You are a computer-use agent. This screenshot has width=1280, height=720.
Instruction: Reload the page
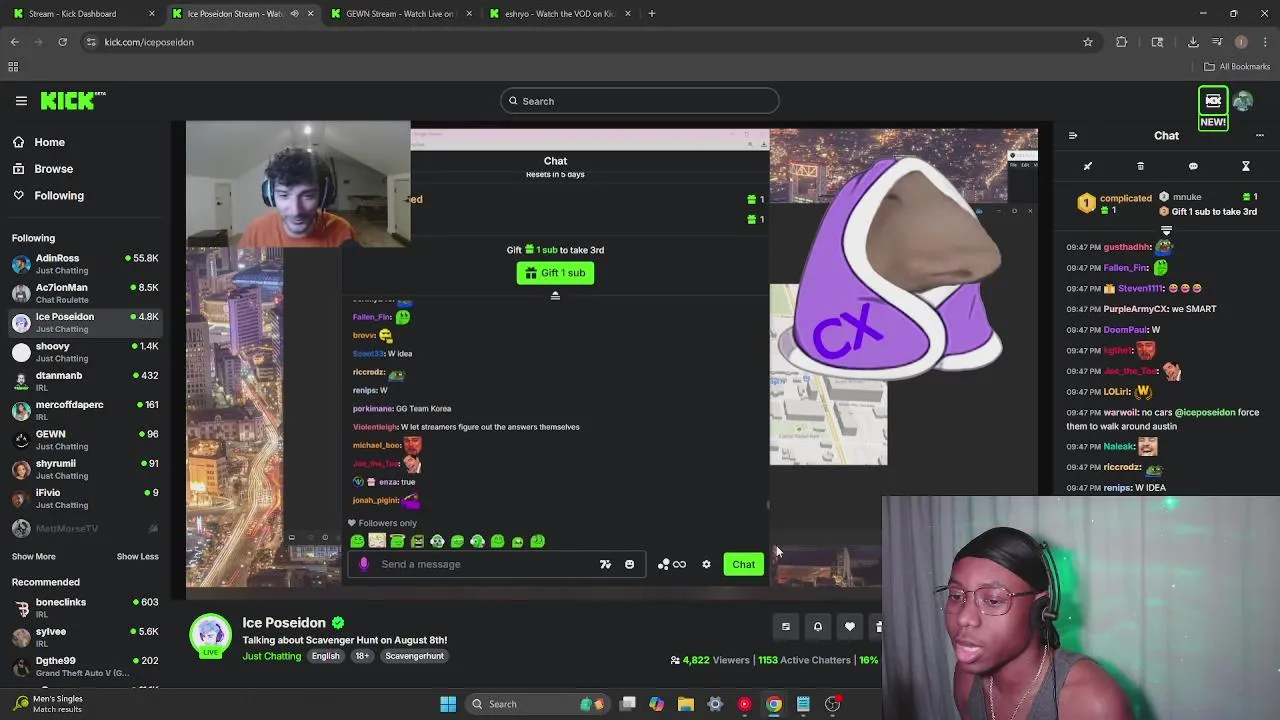(x=62, y=42)
